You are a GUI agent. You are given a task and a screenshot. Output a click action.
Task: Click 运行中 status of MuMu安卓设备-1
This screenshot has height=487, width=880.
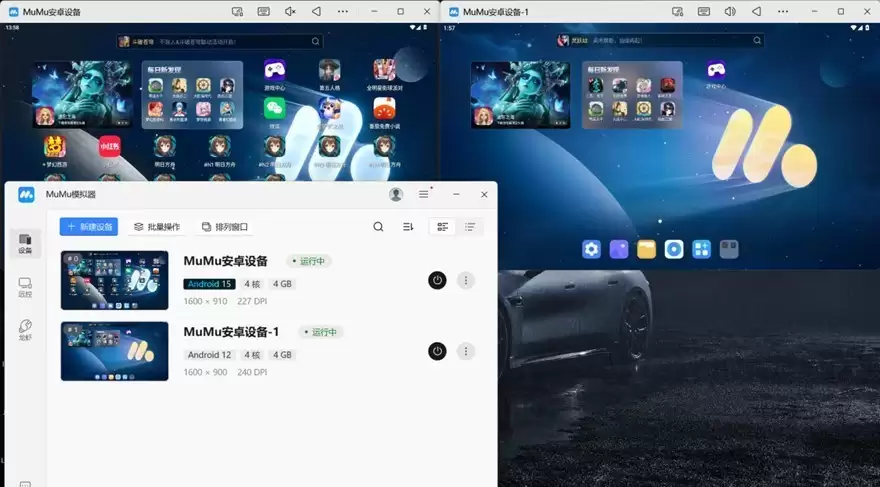tap(321, 332)
